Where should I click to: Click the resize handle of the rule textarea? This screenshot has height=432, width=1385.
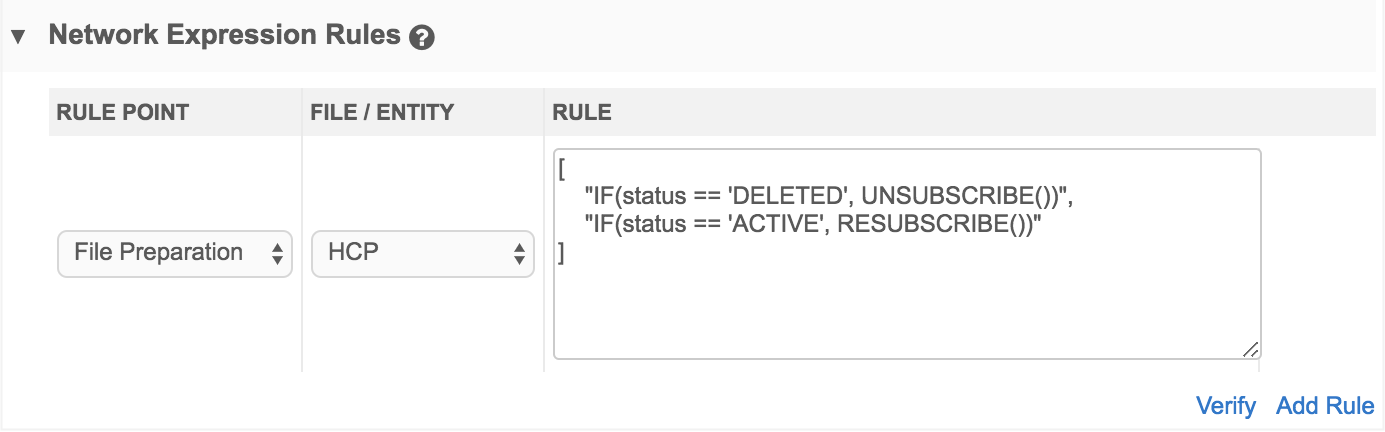click(1250, 348)
